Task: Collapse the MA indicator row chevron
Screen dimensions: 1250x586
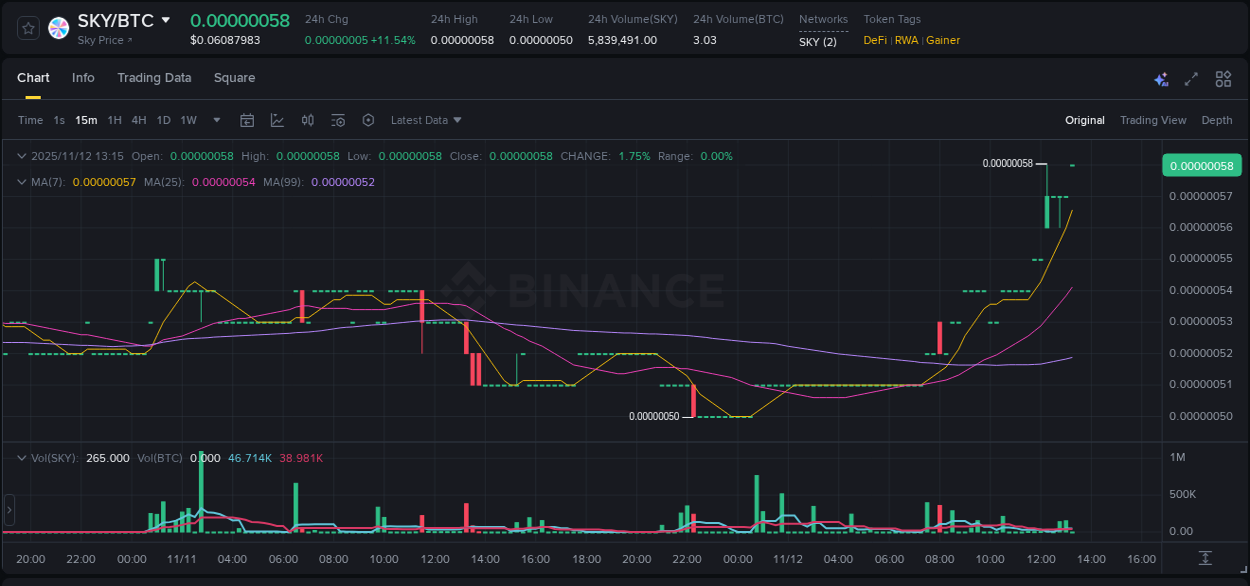Action: point(20,182)
